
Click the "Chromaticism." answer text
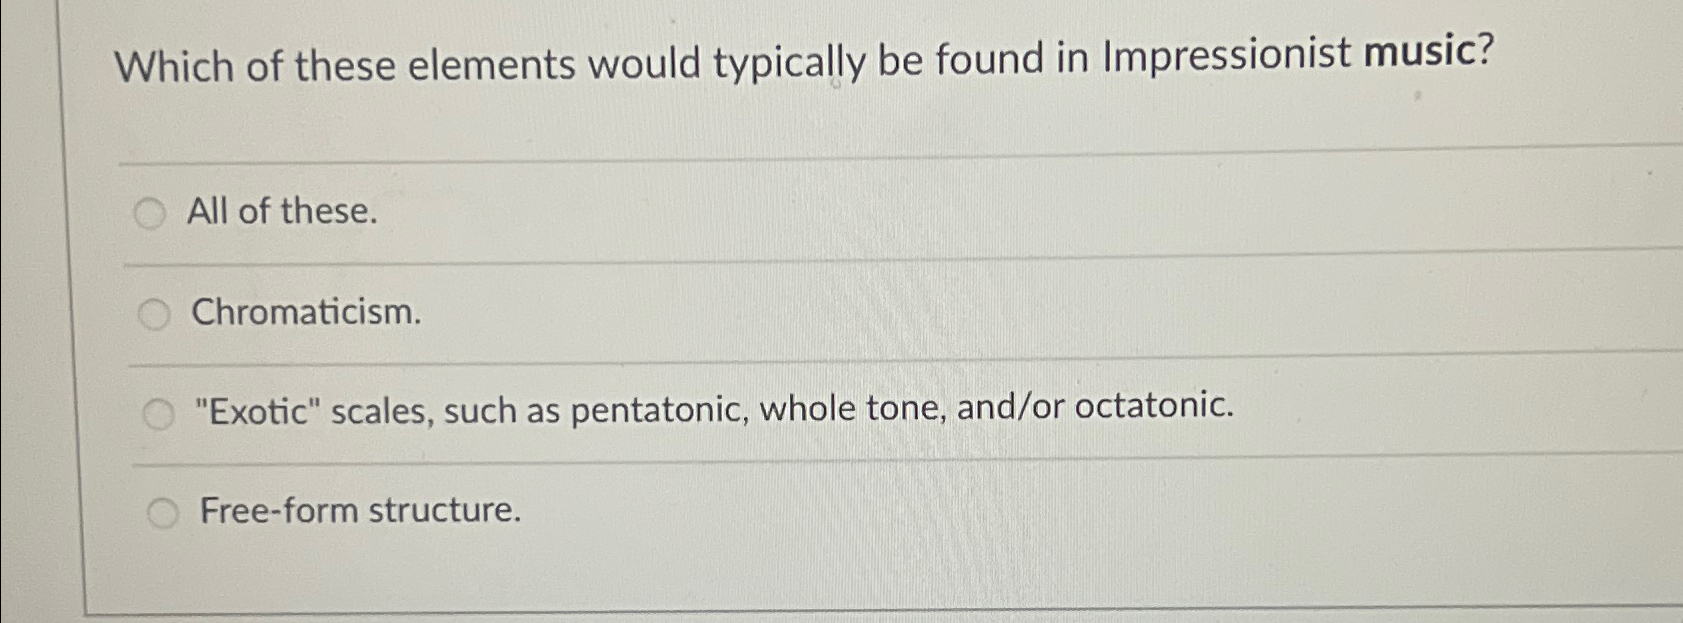305,313
